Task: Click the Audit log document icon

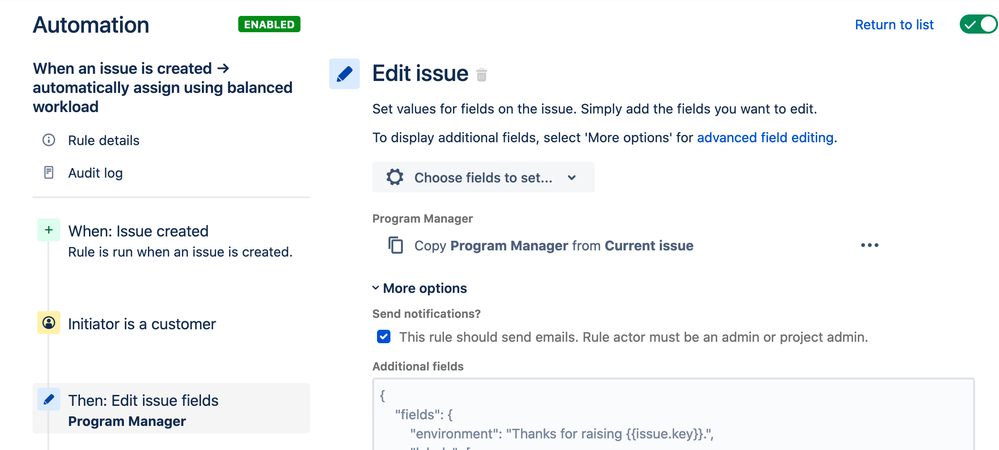Action: click(x=48, y=173)
